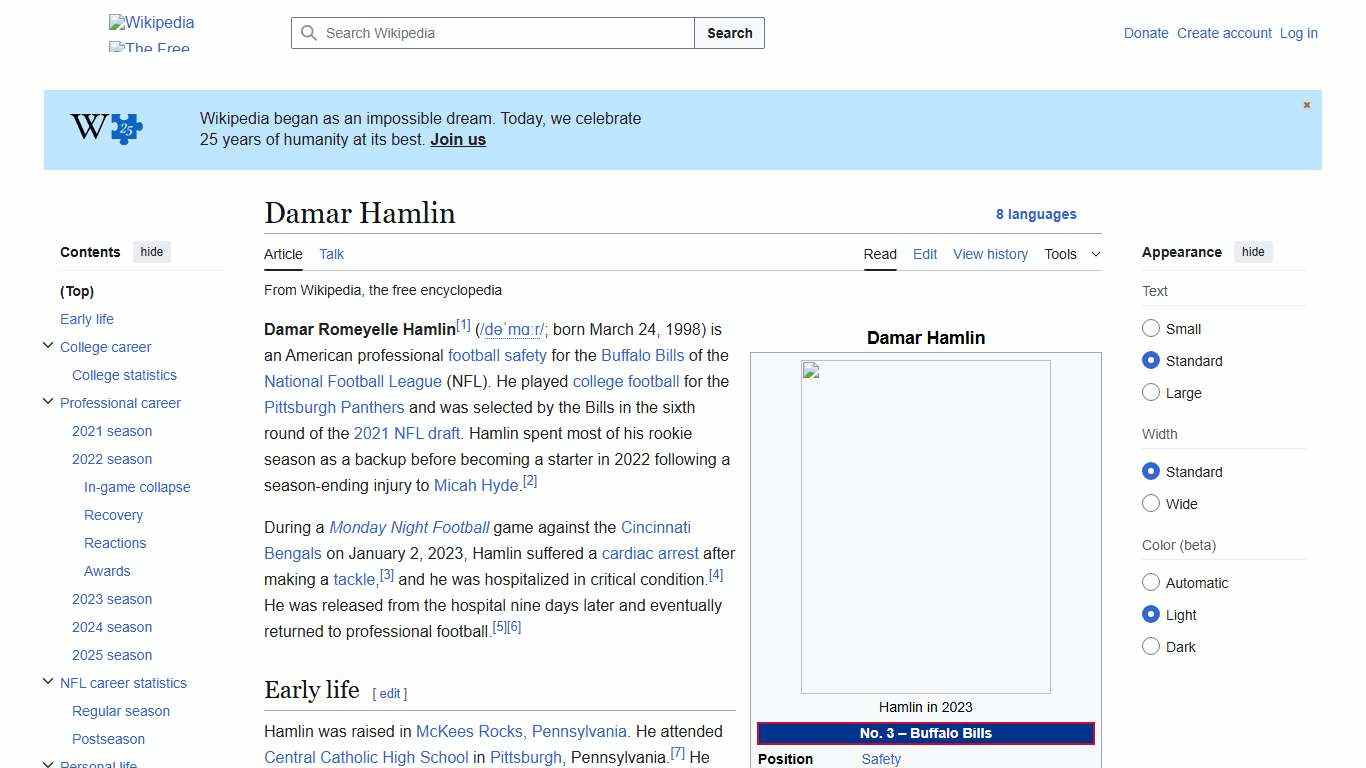
Task: Open the View history tab
Action: point(990,254)
